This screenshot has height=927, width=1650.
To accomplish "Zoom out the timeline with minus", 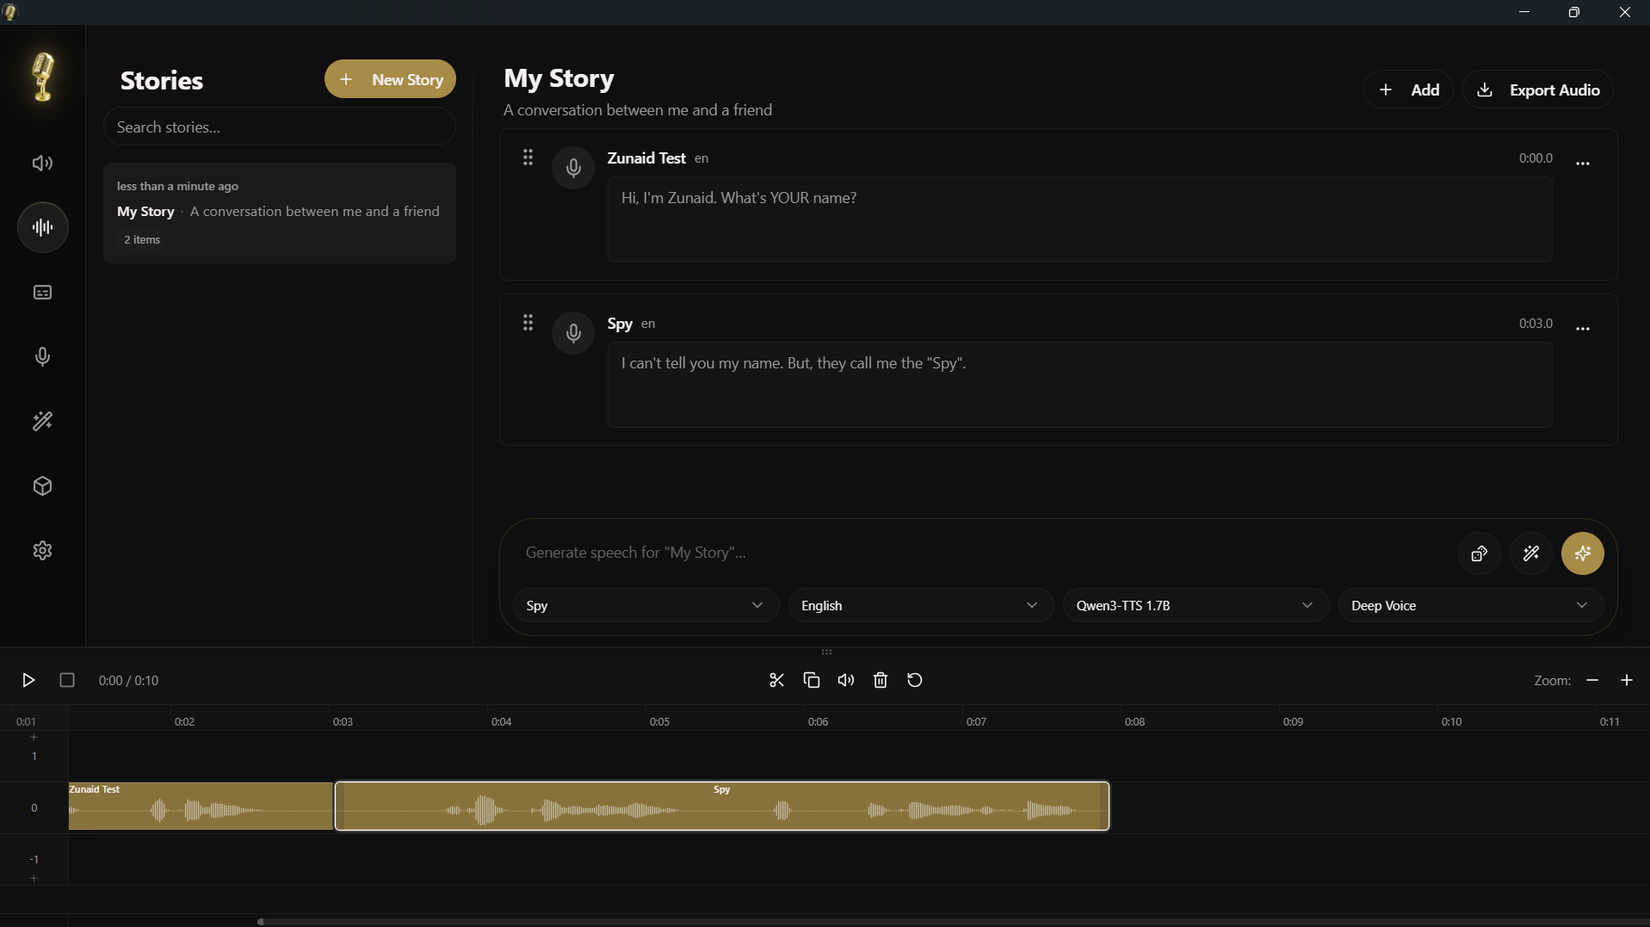I will click(x=1592, y=680).
